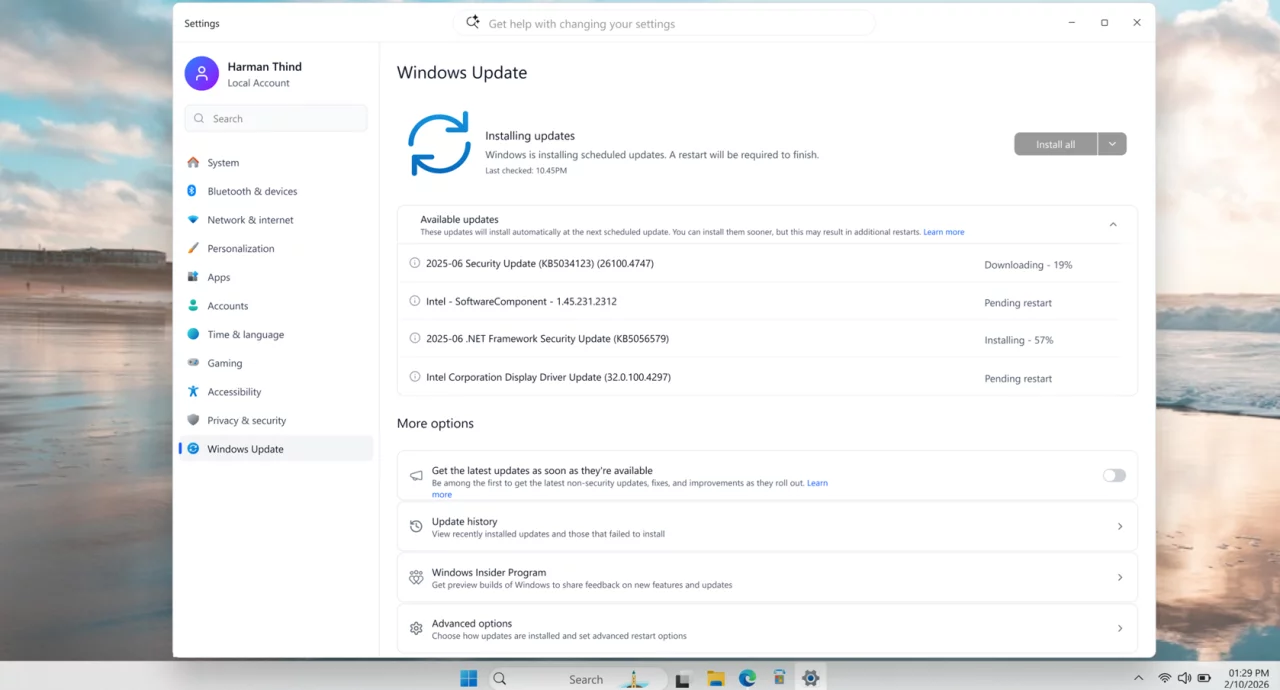Select Accessibility in the sidebar

tap(234, 392)
